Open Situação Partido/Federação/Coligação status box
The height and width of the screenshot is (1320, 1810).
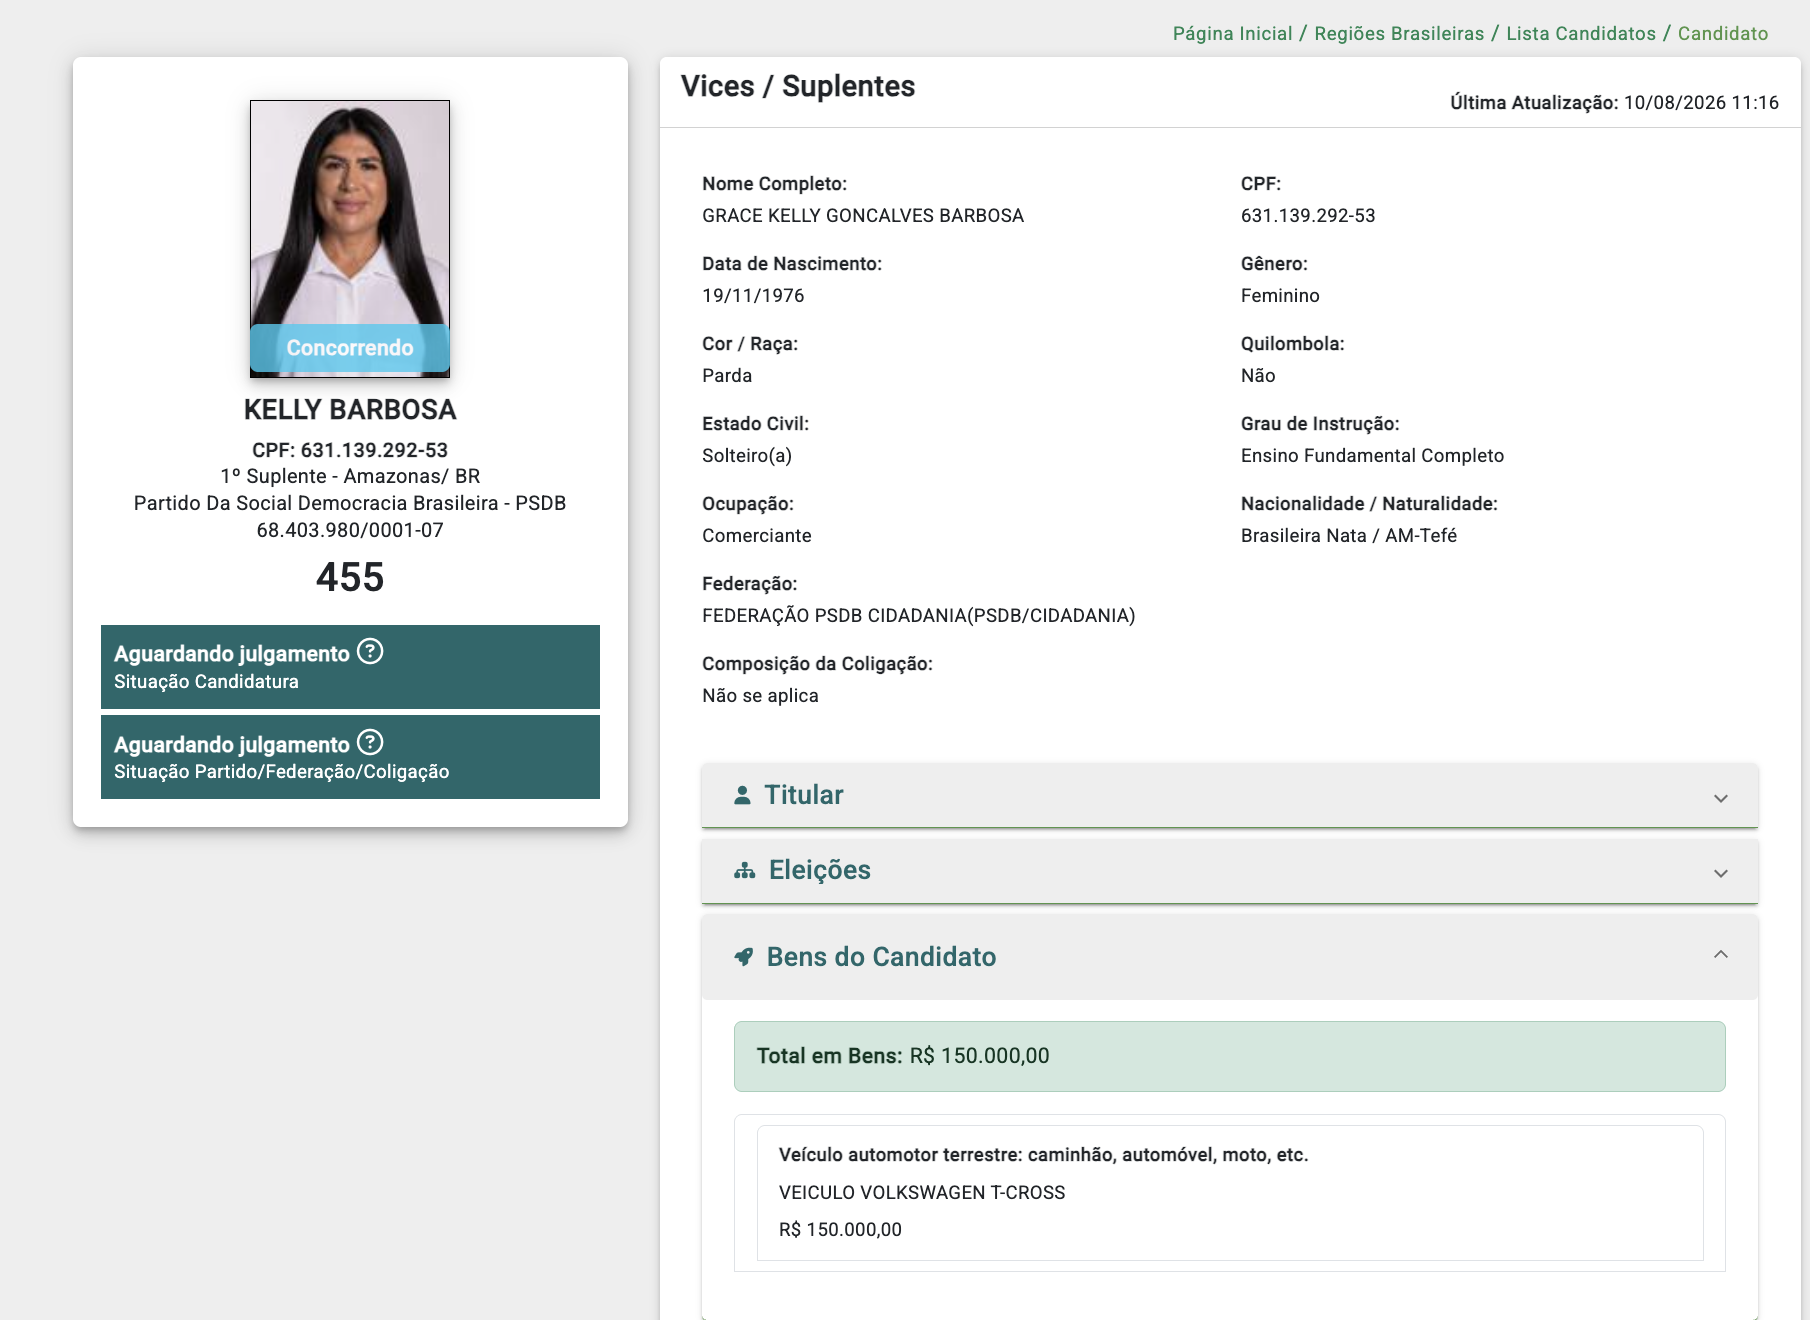(350, 757)
